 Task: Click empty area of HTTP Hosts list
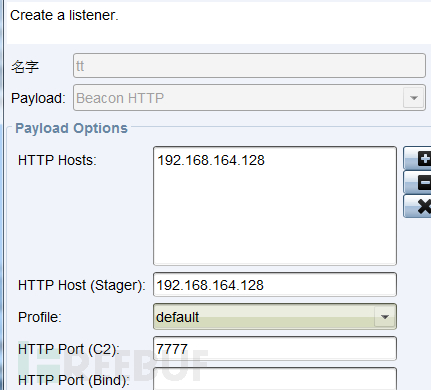click(x=275, y=220)
